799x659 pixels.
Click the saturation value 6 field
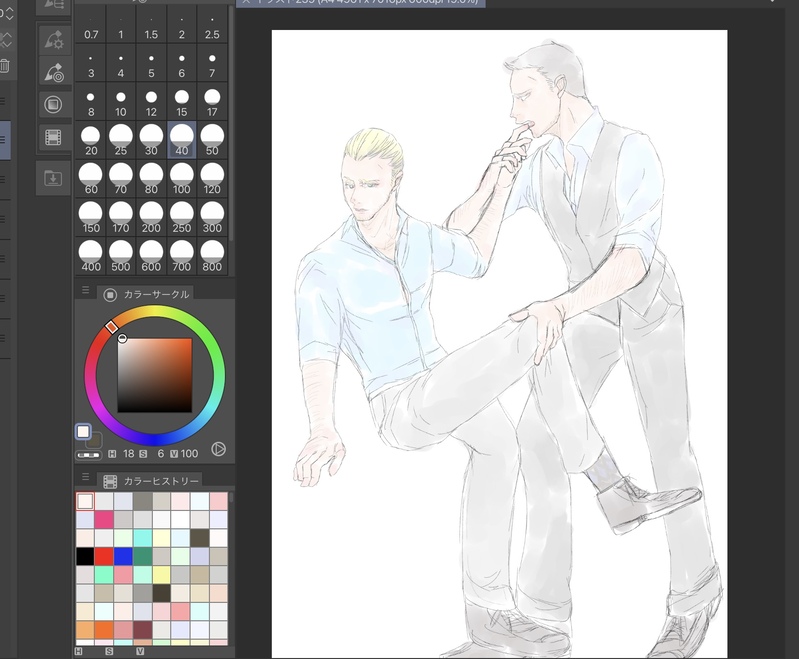tap(161, 454)
